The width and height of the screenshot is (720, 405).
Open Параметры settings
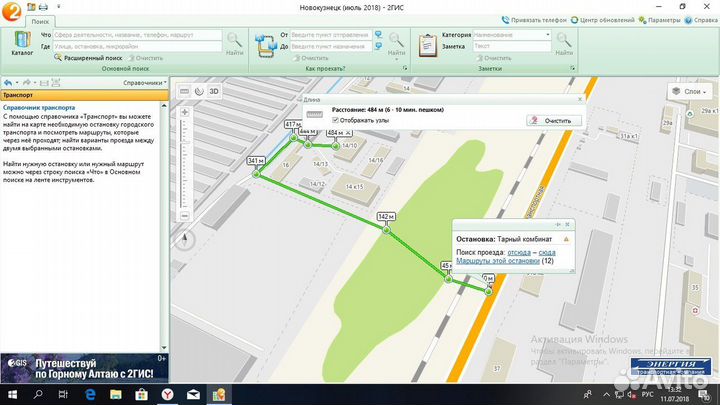659,20
